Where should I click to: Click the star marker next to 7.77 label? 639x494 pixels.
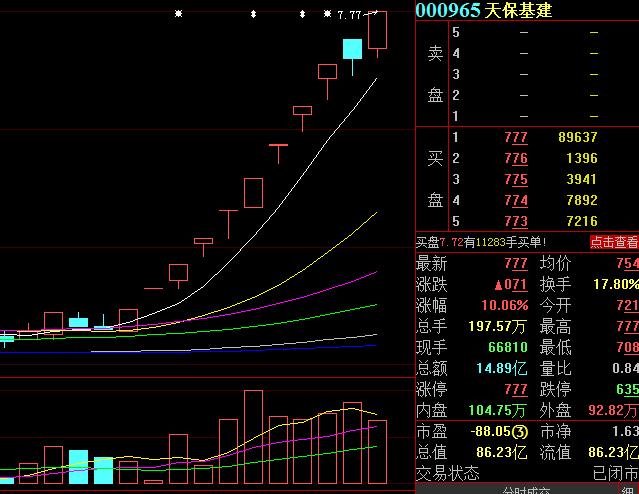[327, 14]
